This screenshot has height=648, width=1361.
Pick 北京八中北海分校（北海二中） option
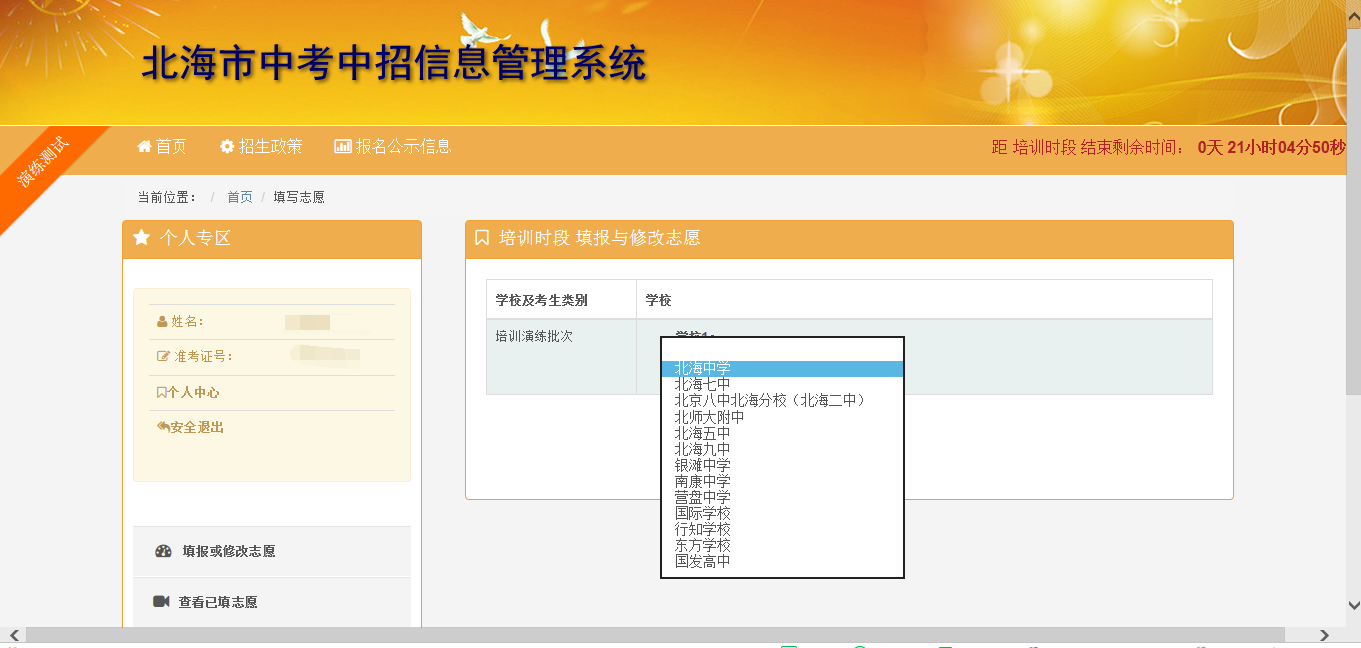[769, 401]
